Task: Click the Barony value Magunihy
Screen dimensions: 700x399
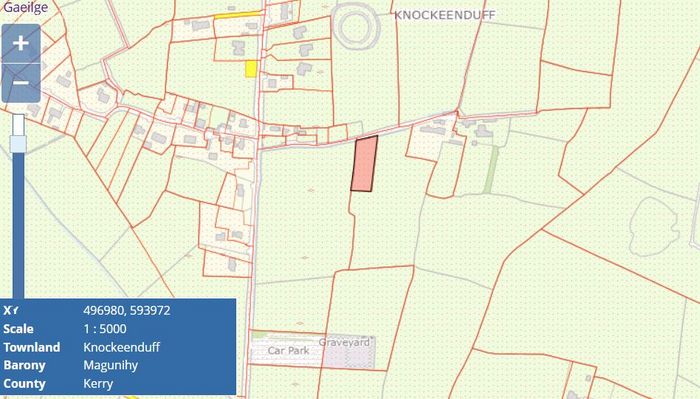Action: 110,366
